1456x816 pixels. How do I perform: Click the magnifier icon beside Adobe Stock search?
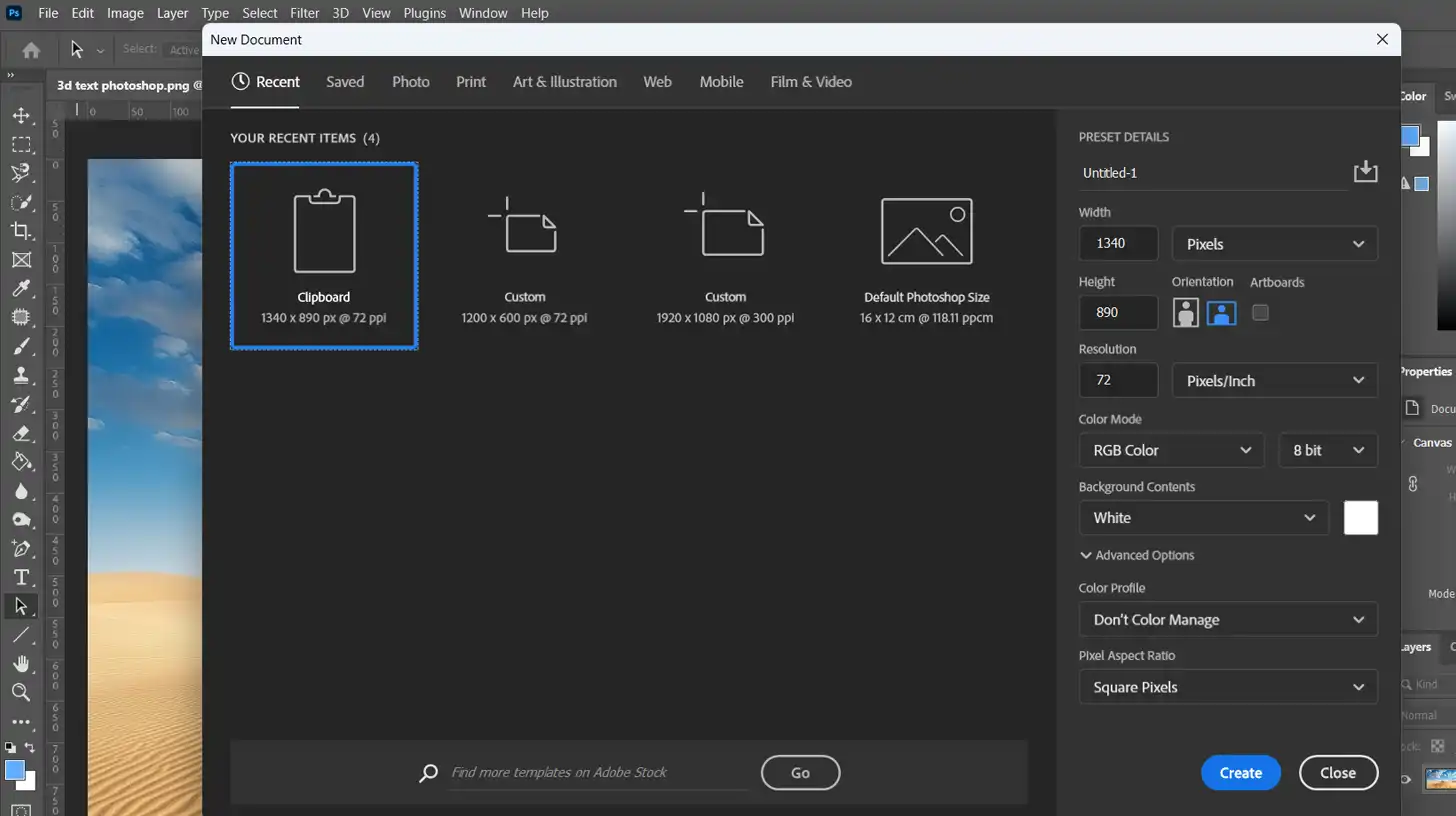428,772
